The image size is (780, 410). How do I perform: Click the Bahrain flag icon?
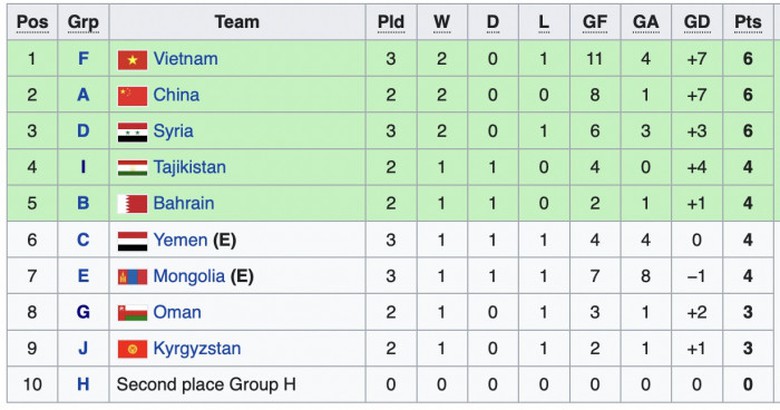click(x=132, y=204)
